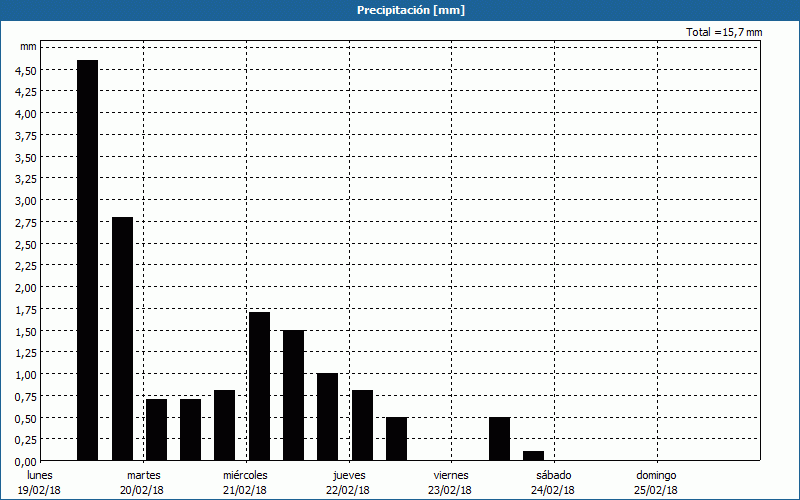Select the lunes 19/02/18 axis label

(40, 482)
